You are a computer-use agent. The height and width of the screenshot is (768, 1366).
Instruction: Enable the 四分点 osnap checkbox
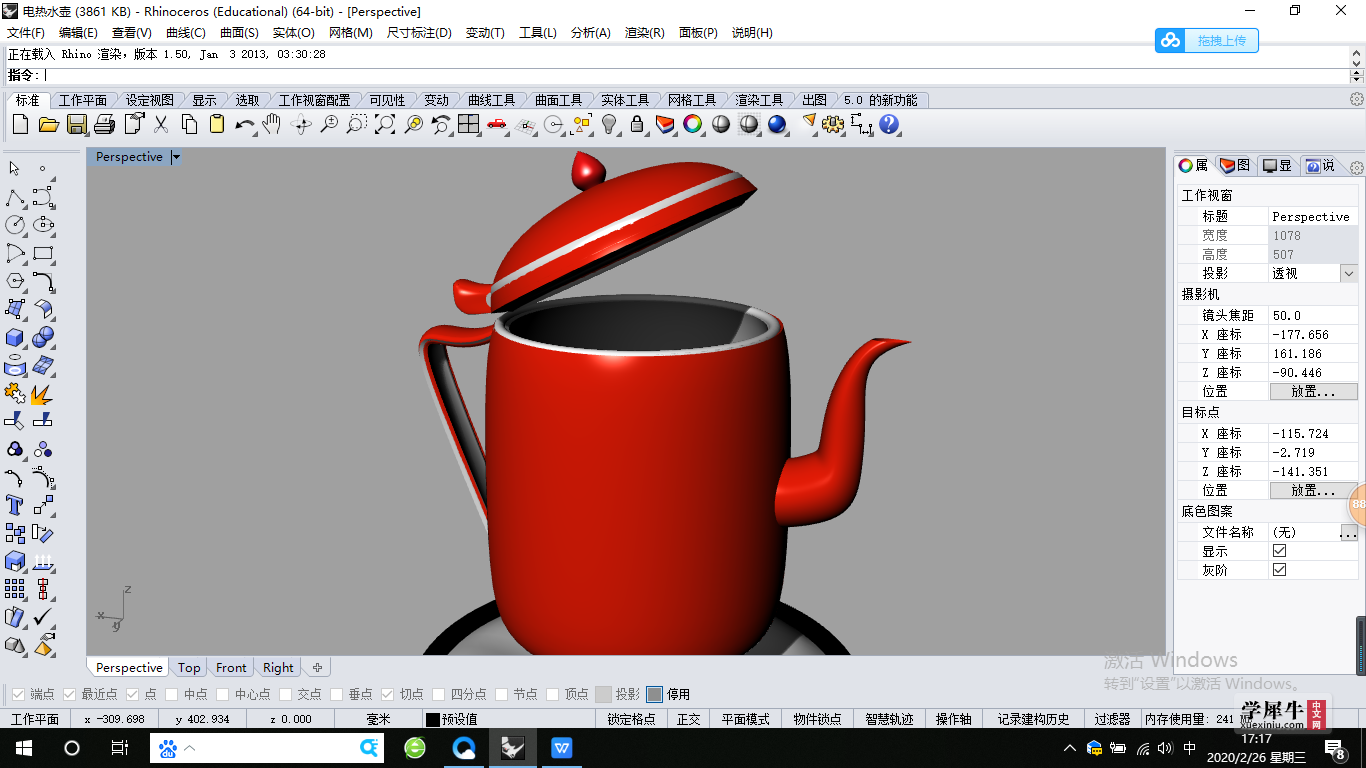pyautogui.click(x=439, y=694)
